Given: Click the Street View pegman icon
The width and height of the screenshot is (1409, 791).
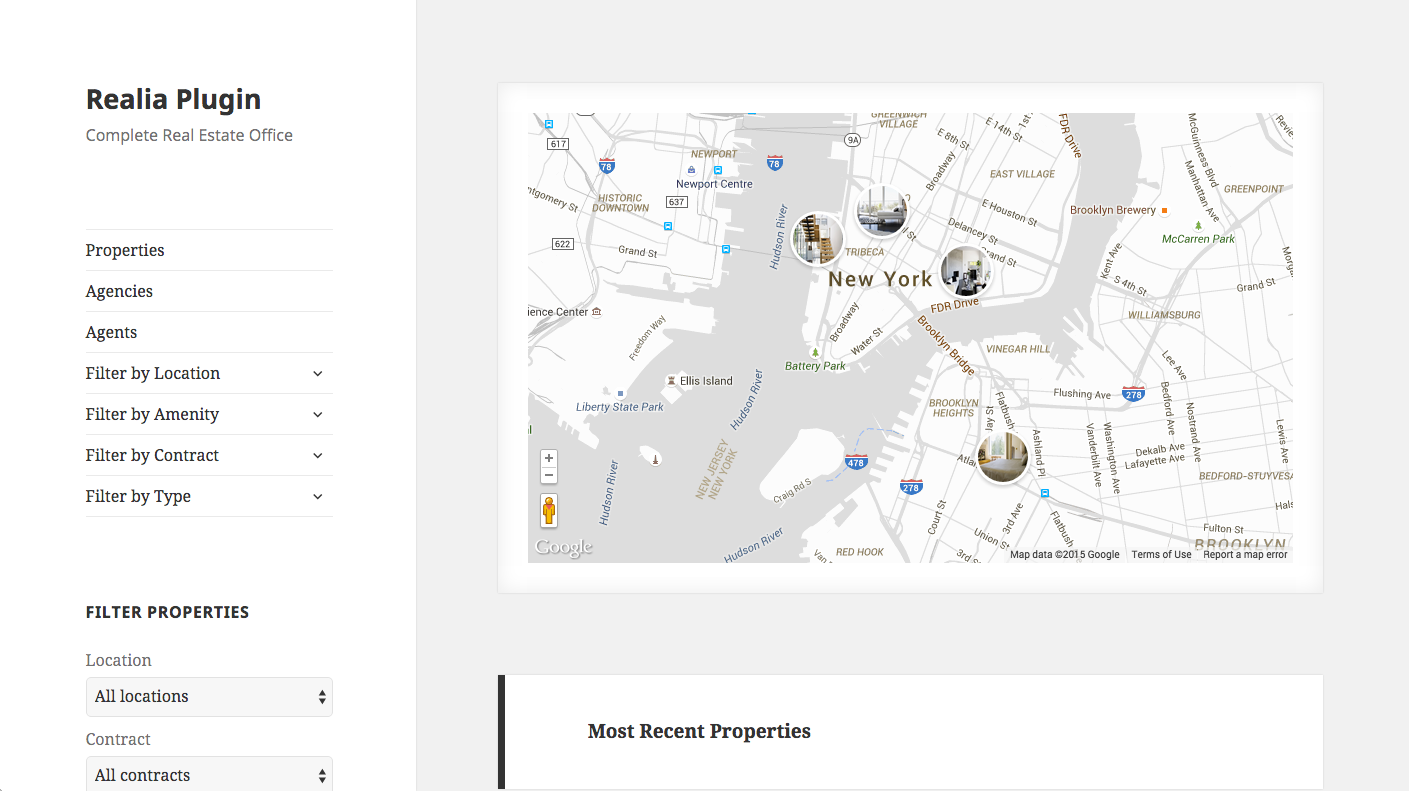Looking at the screenshot, I should (549, 510).
